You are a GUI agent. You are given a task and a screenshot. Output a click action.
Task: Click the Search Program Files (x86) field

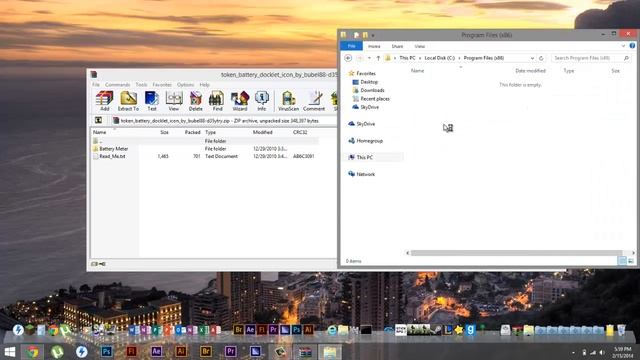pos(590,58)
